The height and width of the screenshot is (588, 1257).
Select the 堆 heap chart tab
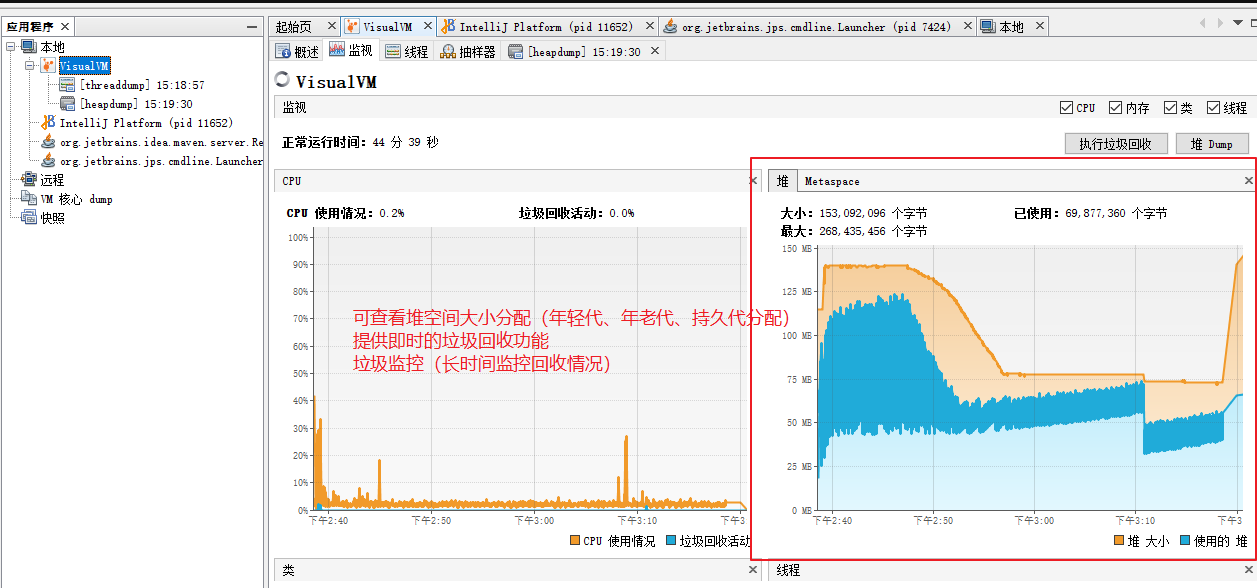[x=783, y=181]
